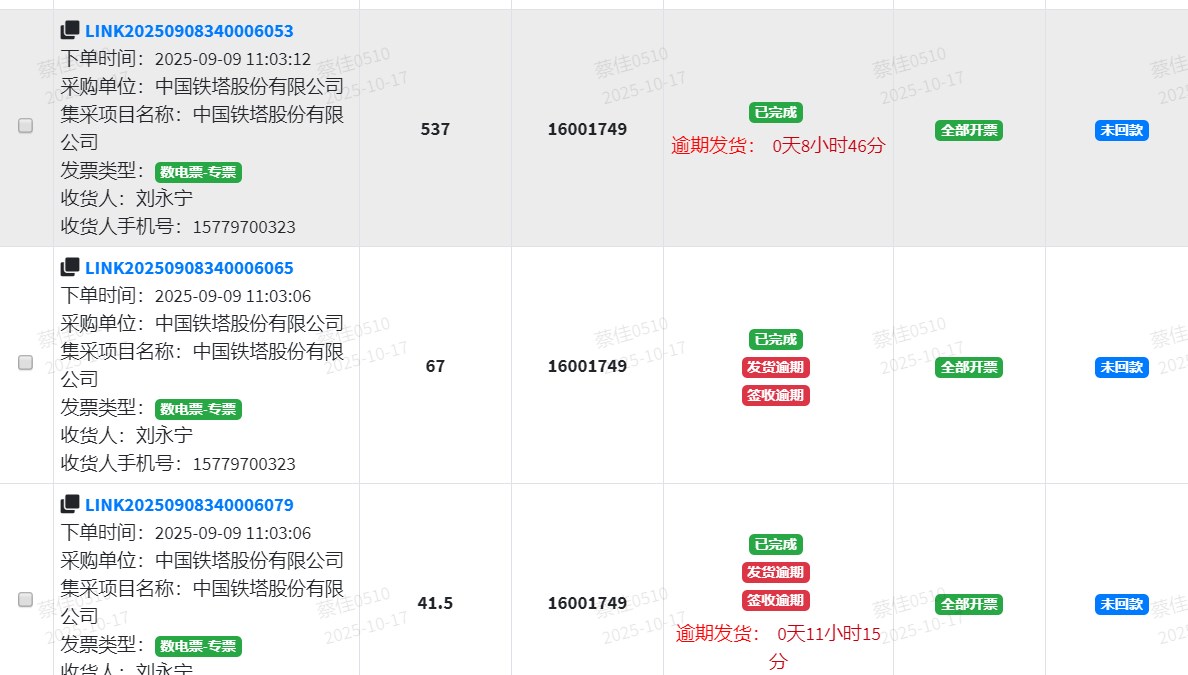This screenshot has height=675, width=1188.
Task: Click copy icon beside order LINK20250908340006079
Action: click(x=70, y=505)
